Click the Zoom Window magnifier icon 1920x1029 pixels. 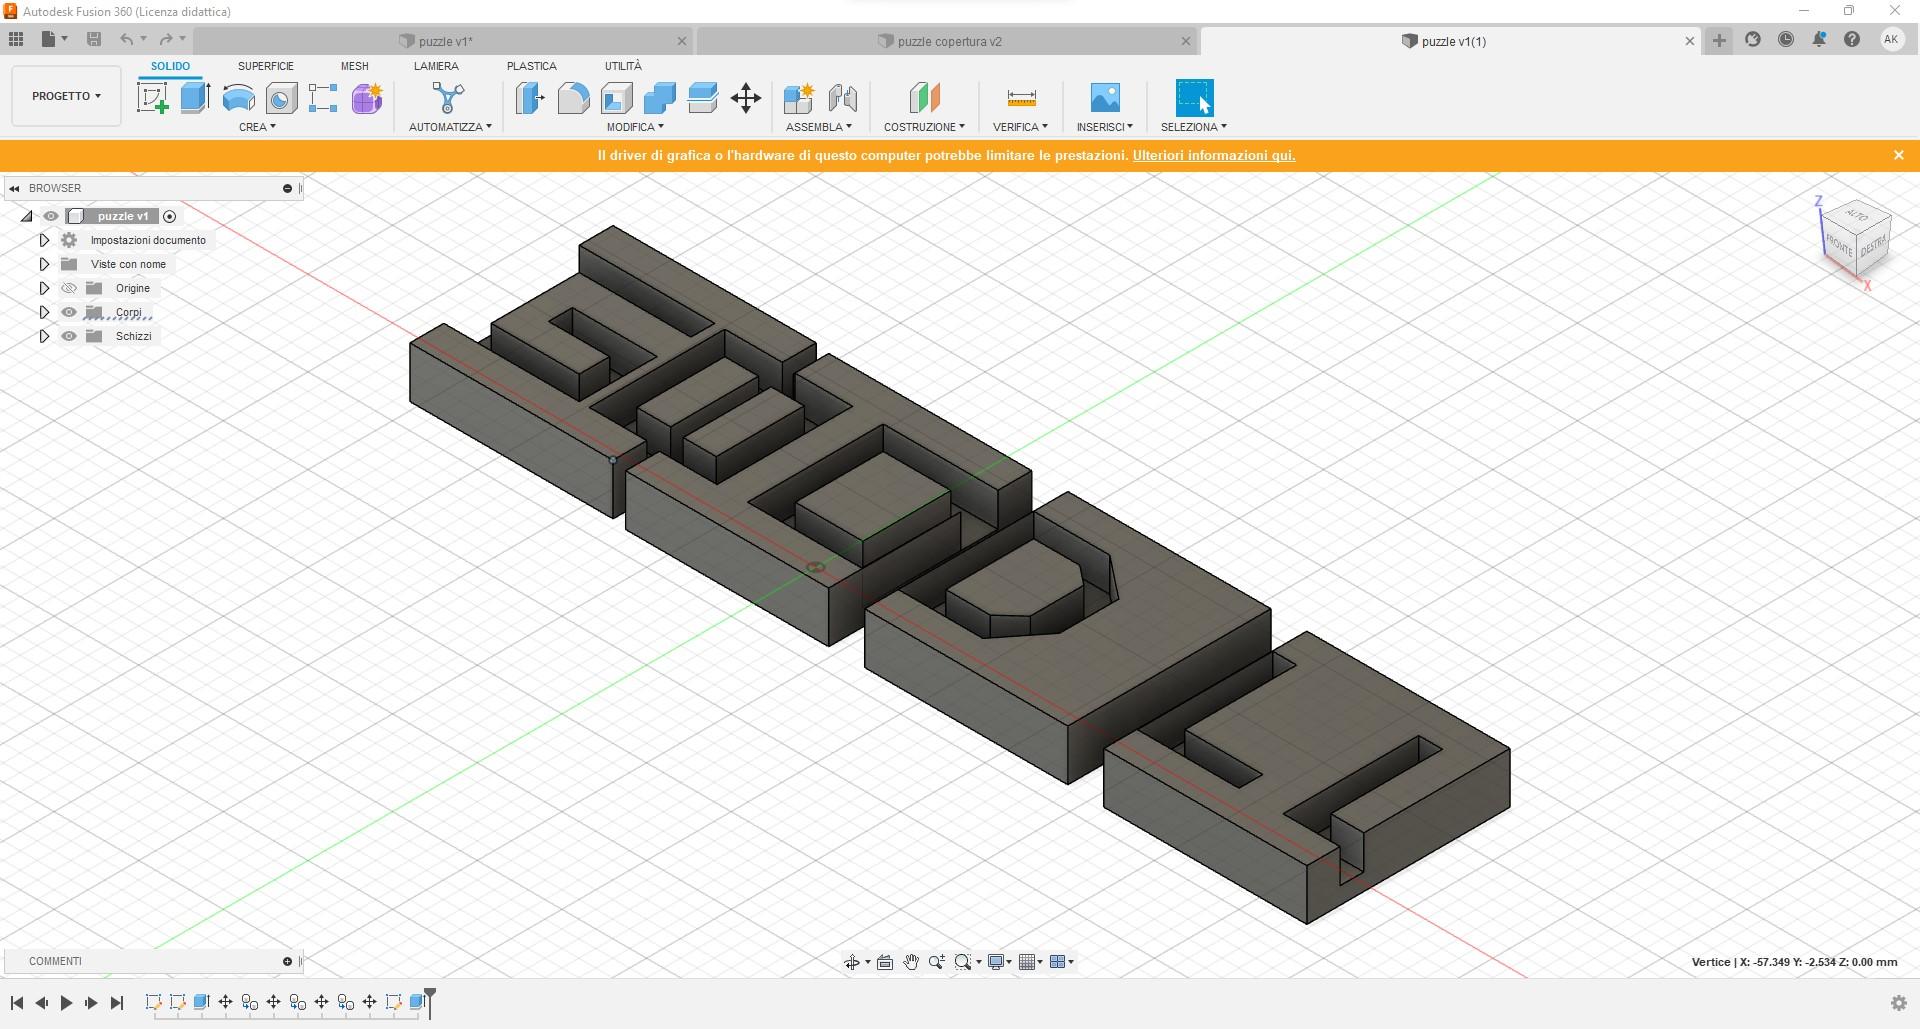tap(963, 962)
